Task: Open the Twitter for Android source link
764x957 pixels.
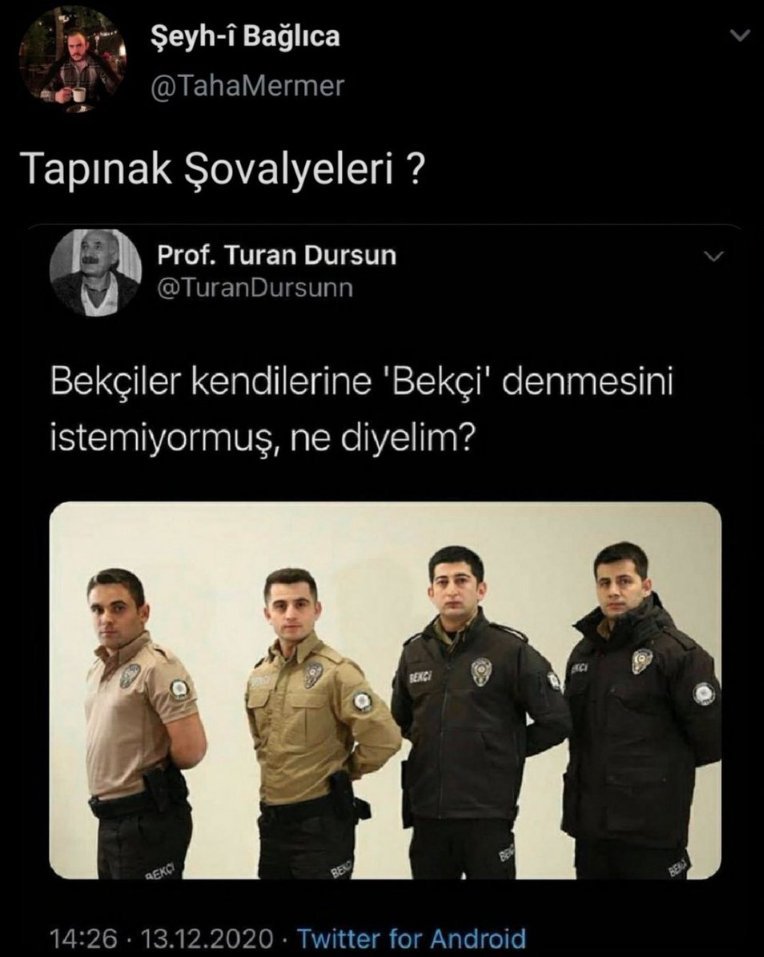Action: tap(411, 937)
